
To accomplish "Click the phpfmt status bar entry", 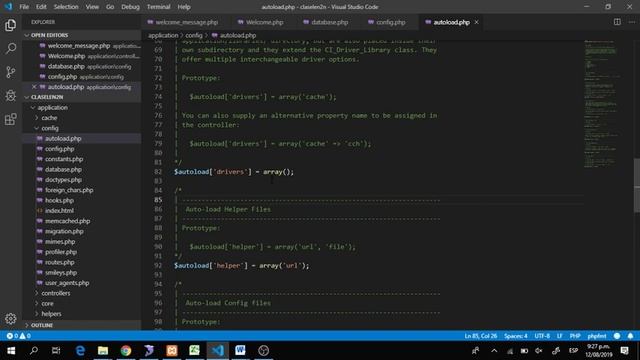I will point(597,336).
